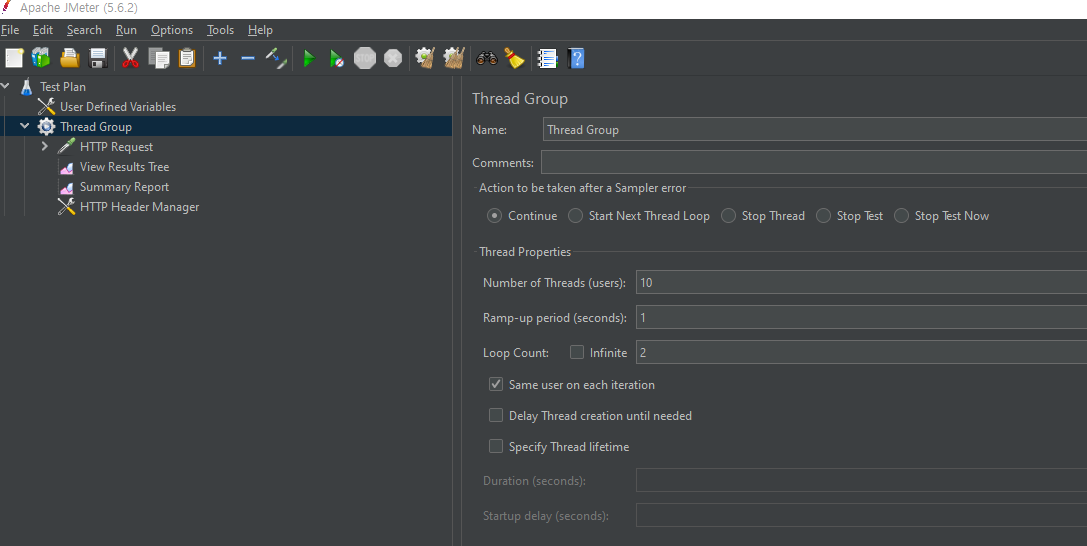Save the test plan with the floppy icon

pyautogui.click(x=98, y=58)
